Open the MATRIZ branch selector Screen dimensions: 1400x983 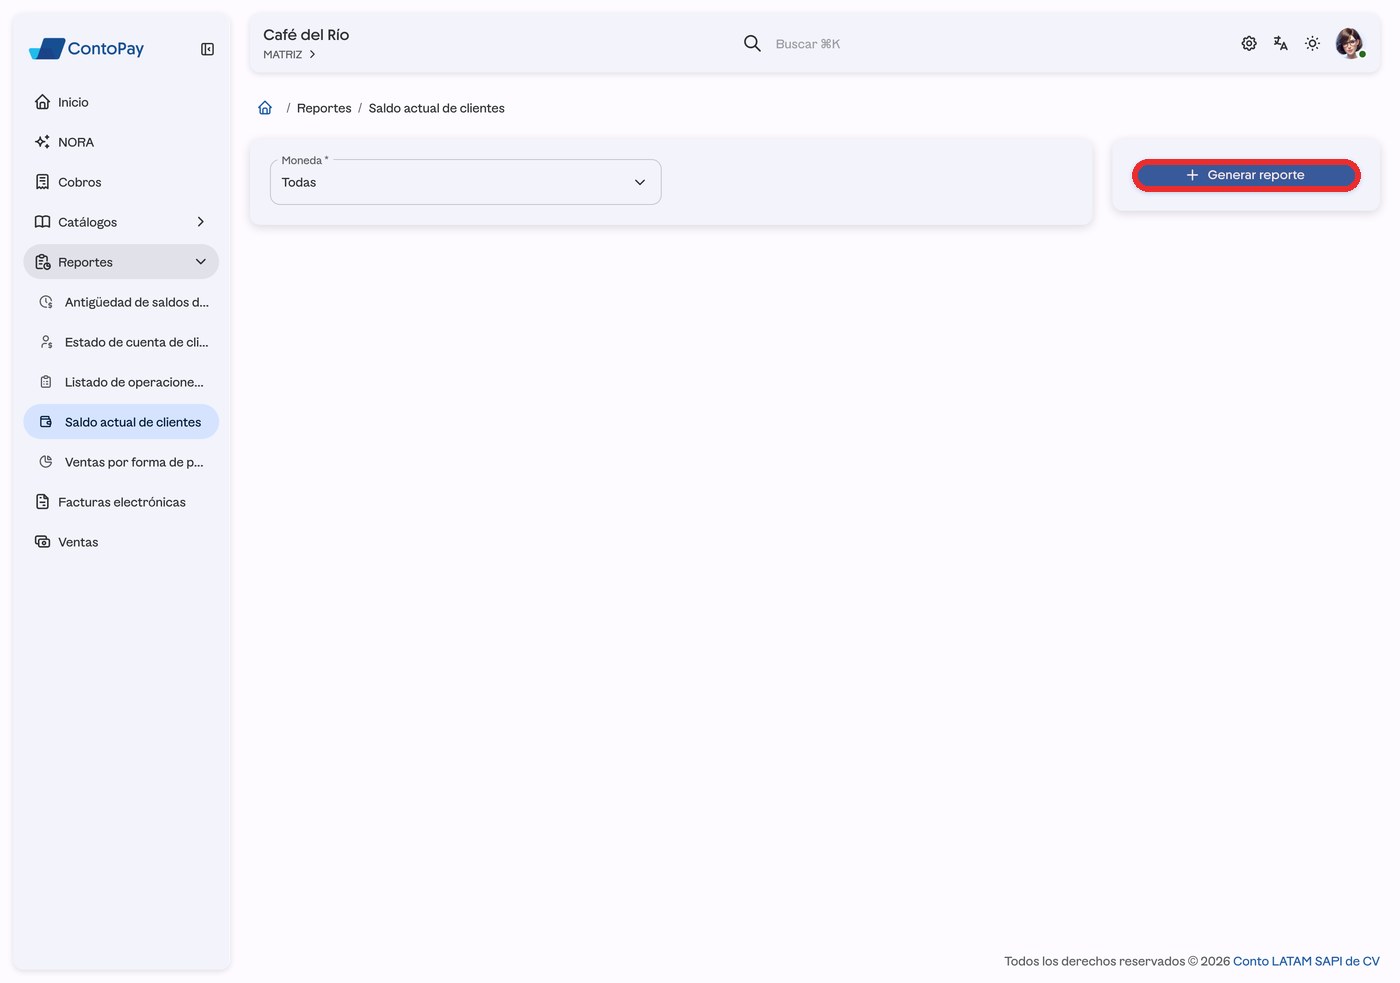[289, 55]
